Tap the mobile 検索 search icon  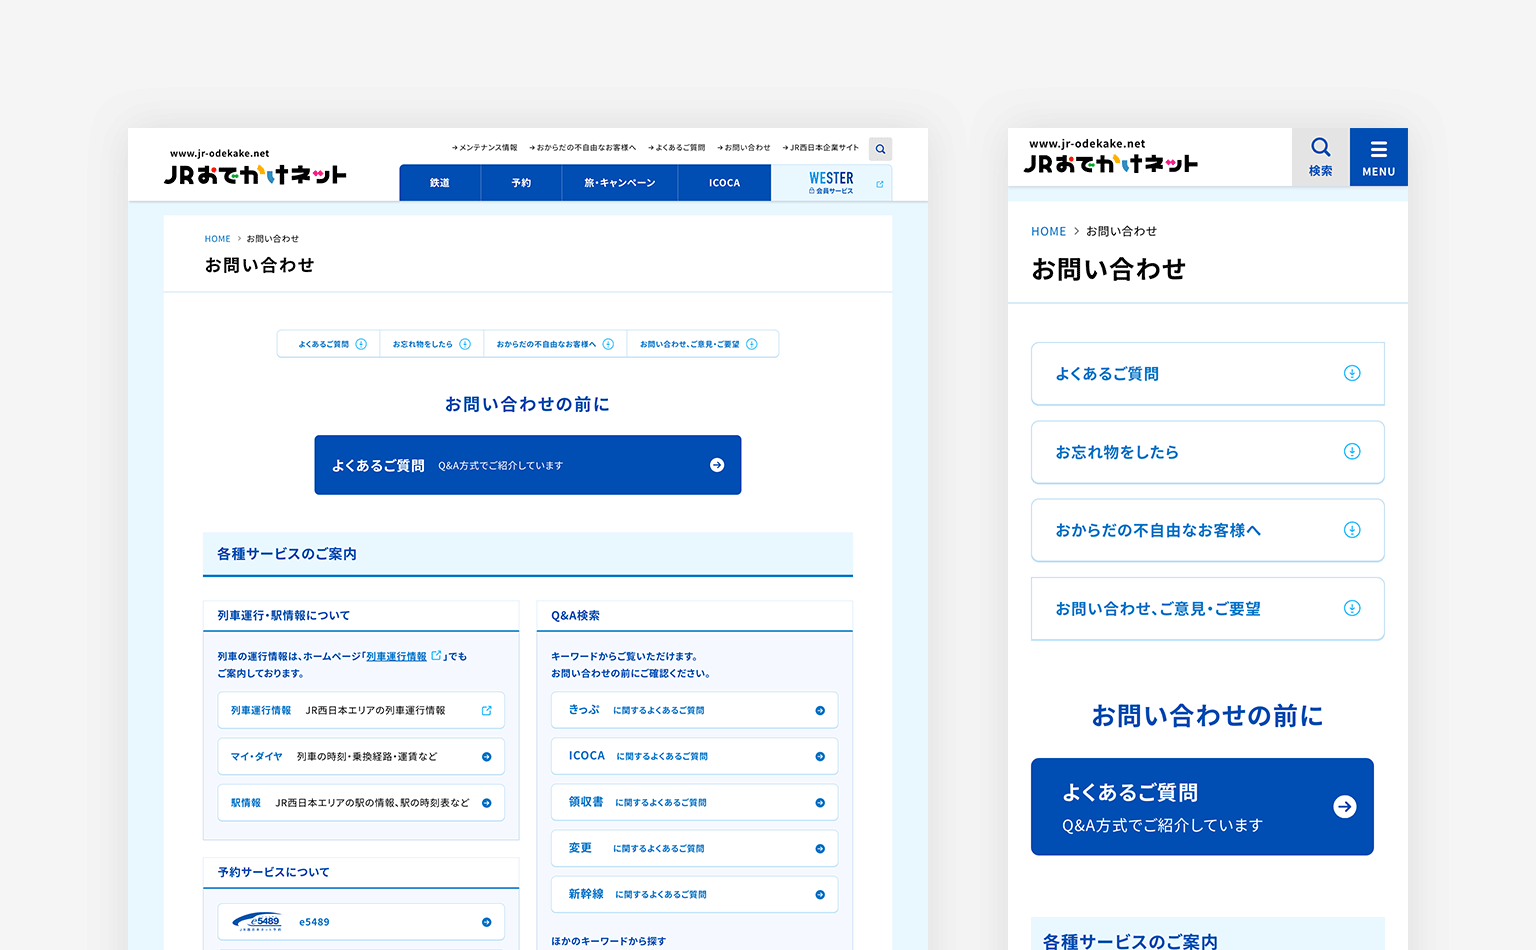[x=1320, y=157]
